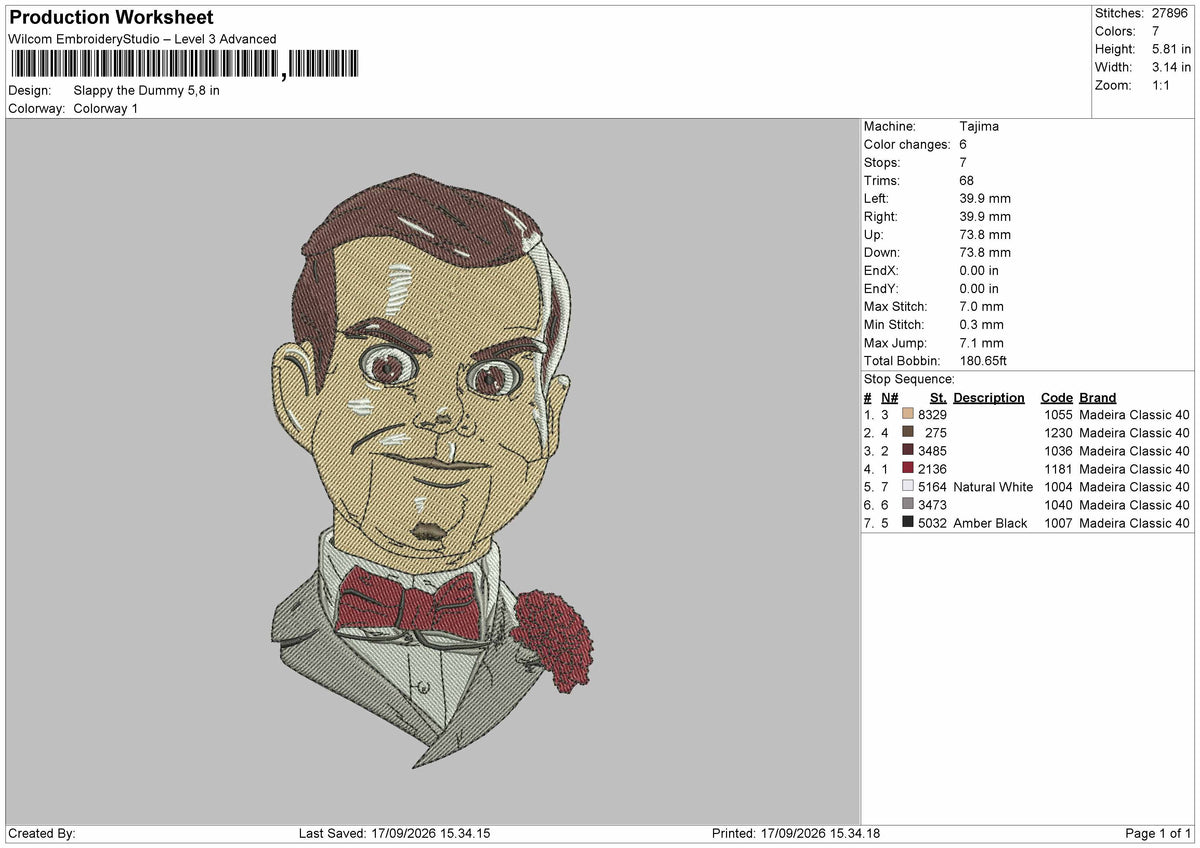This screenshot has height=848, width=1200.
Task: Click the Total Bobbin value 180.65ft
Action: coord(985,361)
